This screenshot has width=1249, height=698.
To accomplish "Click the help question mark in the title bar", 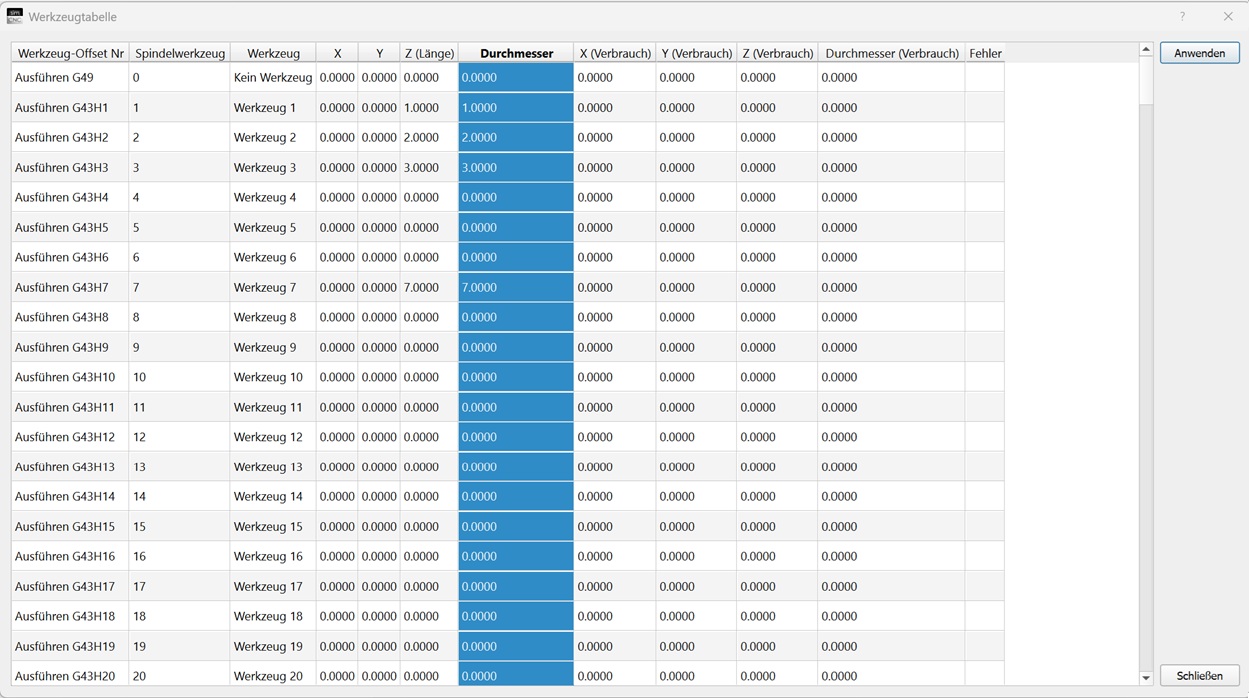I will click(1182, 17).
